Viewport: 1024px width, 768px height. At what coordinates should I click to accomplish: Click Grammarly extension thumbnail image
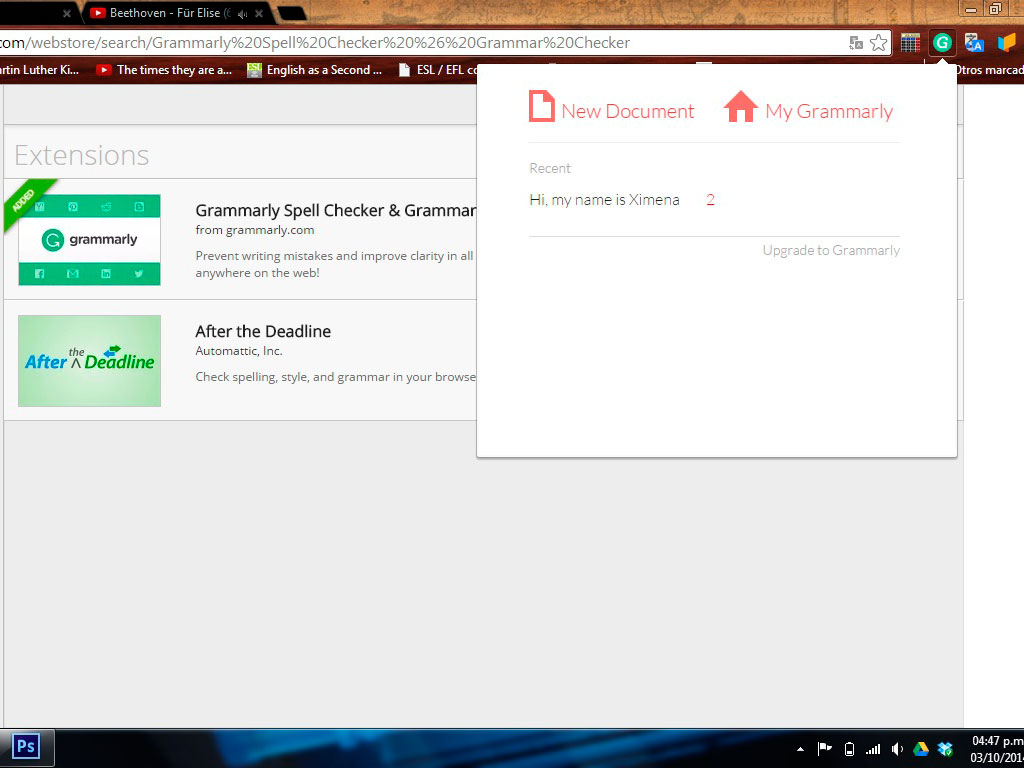[89, 240]
